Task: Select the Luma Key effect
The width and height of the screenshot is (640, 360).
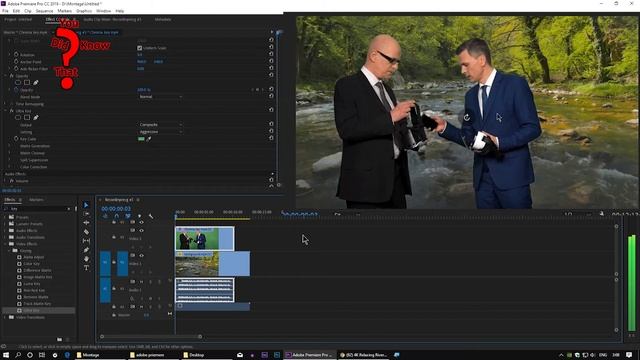Action: tap(31, 284)
